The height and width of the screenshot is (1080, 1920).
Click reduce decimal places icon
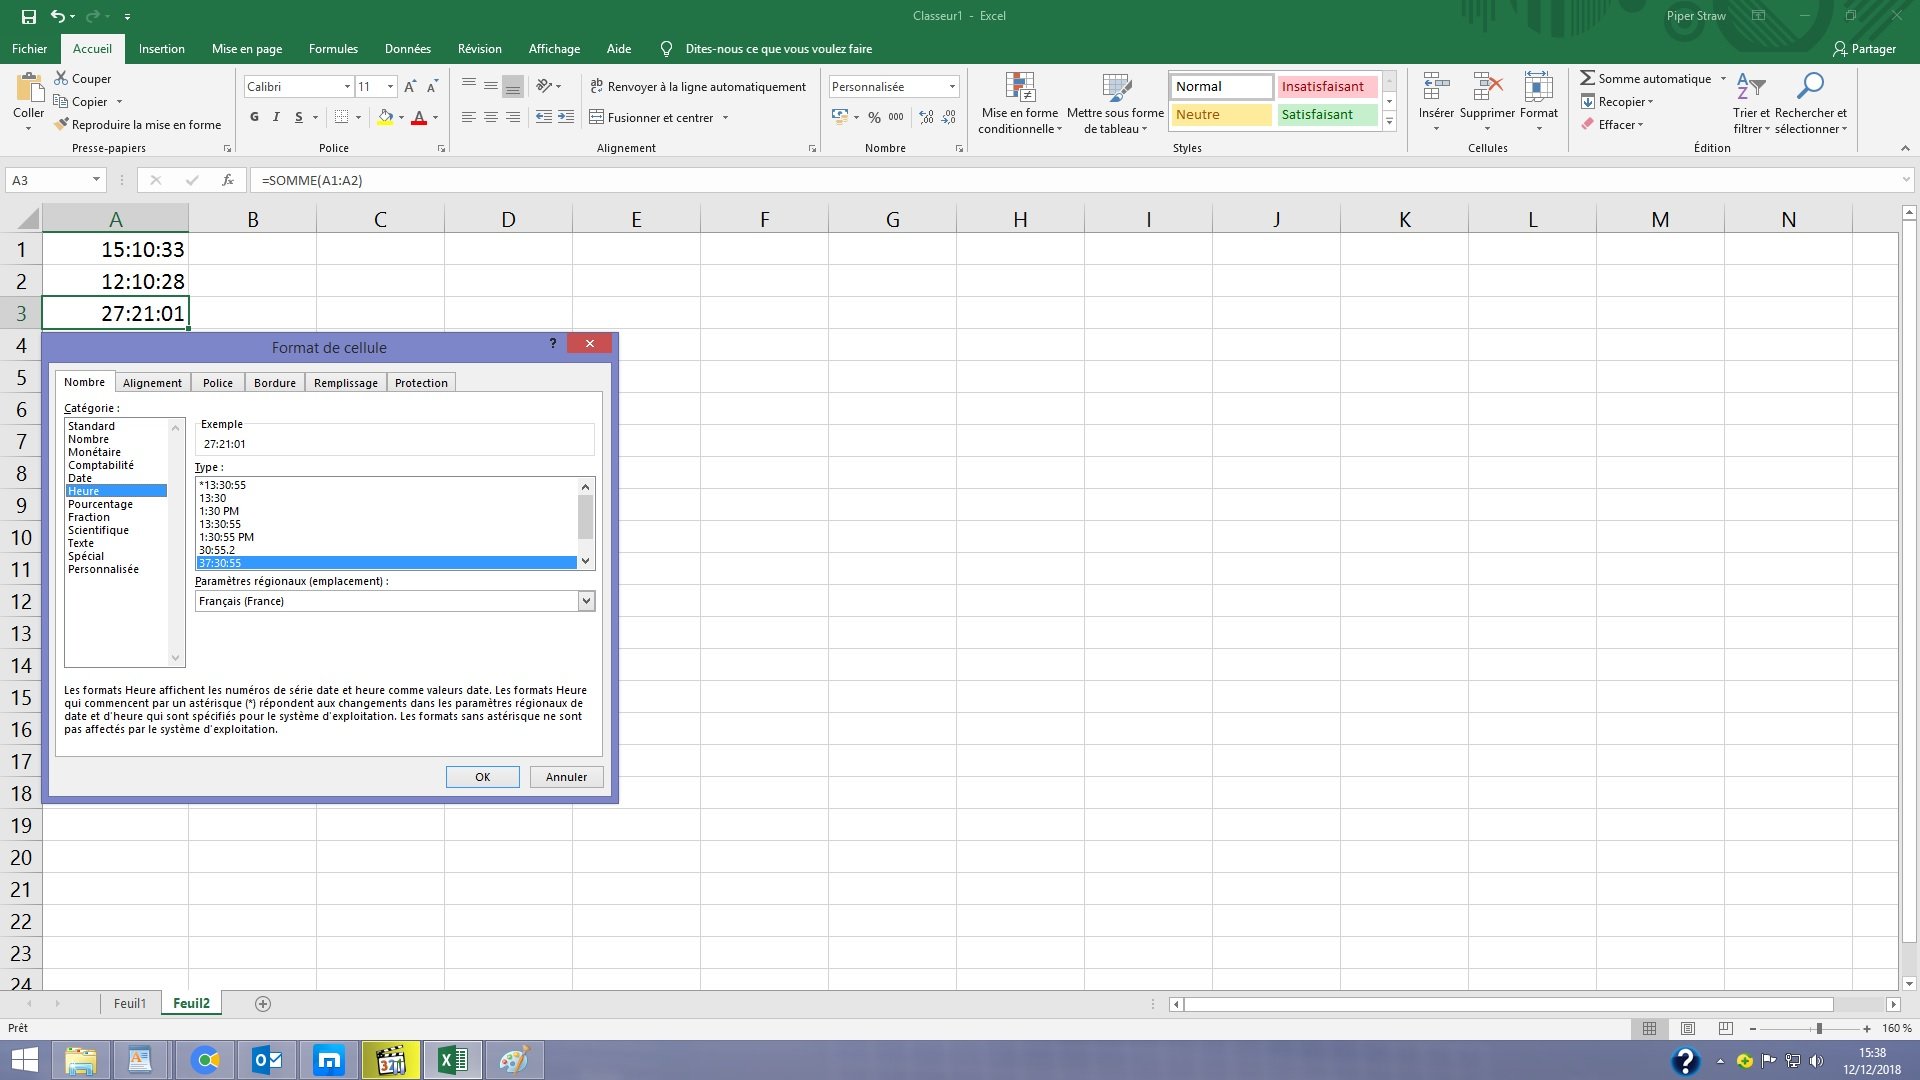[948, 117]
